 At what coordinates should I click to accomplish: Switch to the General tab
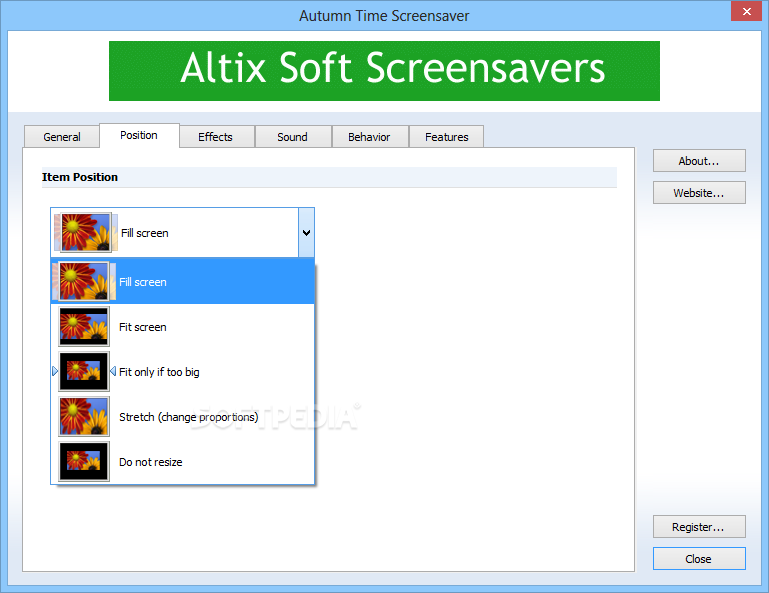tap(62, 137)
